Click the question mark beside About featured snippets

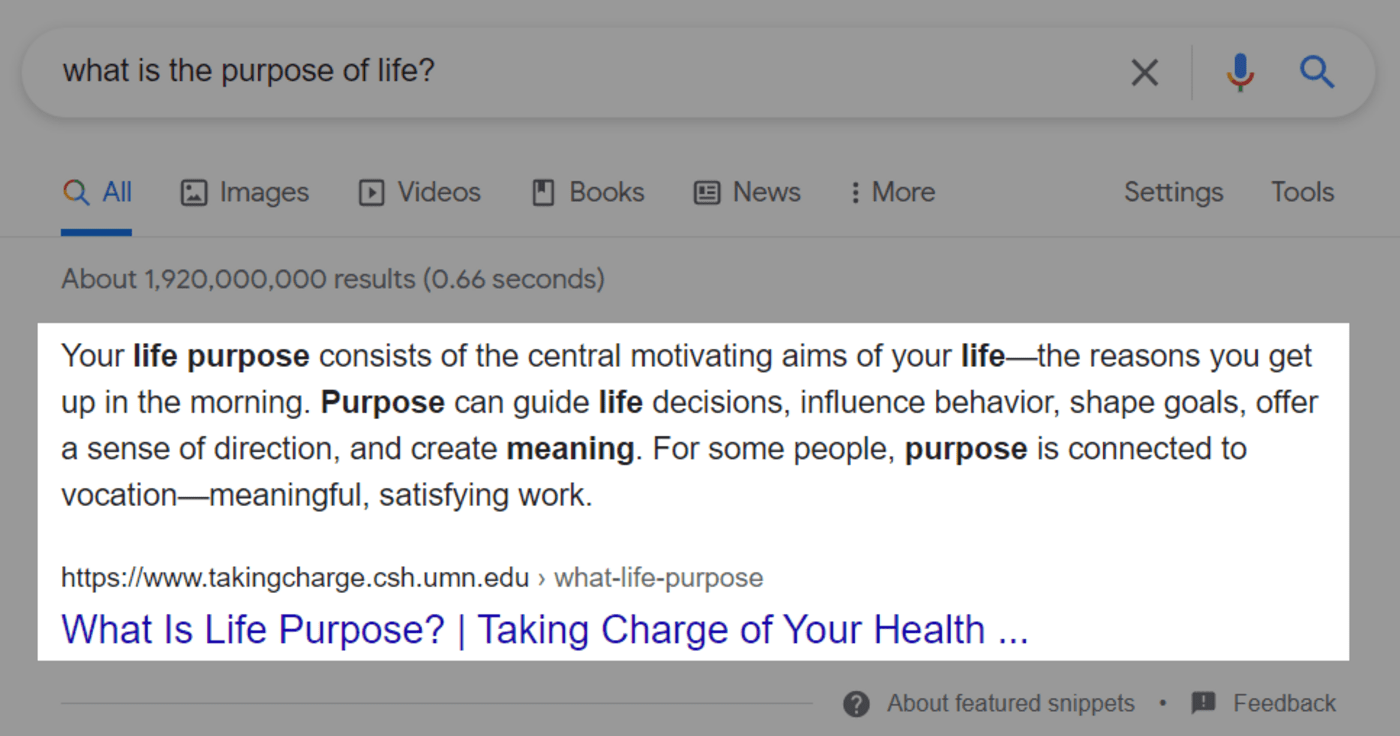point(857,703)
